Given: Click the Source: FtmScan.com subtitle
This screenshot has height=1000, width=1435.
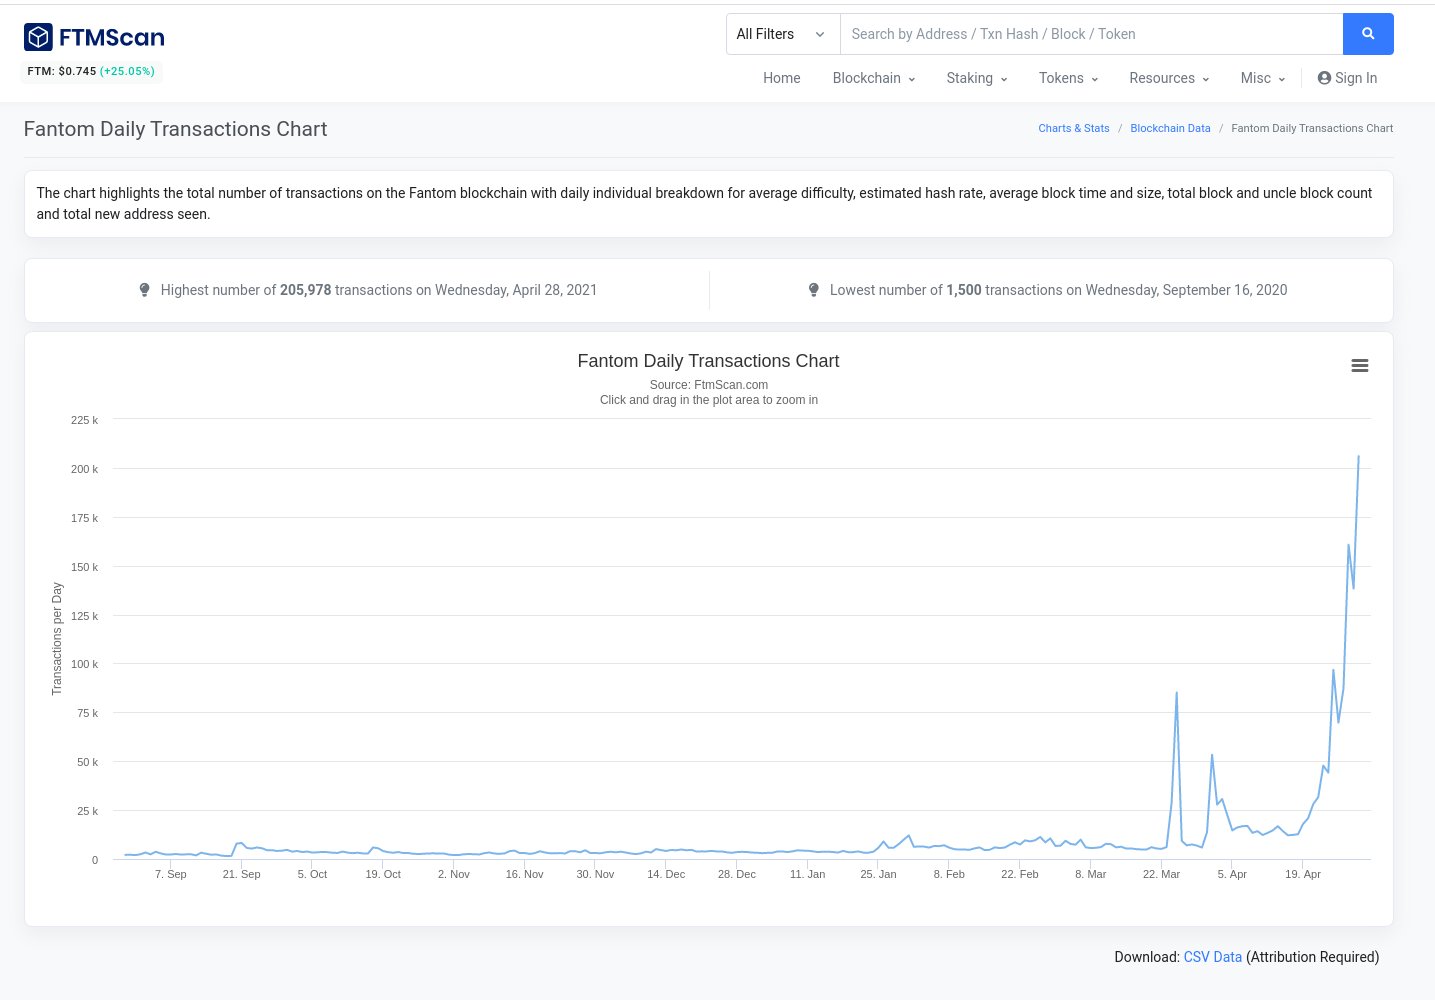Looking at the screenshot, I should pos(709,385).
